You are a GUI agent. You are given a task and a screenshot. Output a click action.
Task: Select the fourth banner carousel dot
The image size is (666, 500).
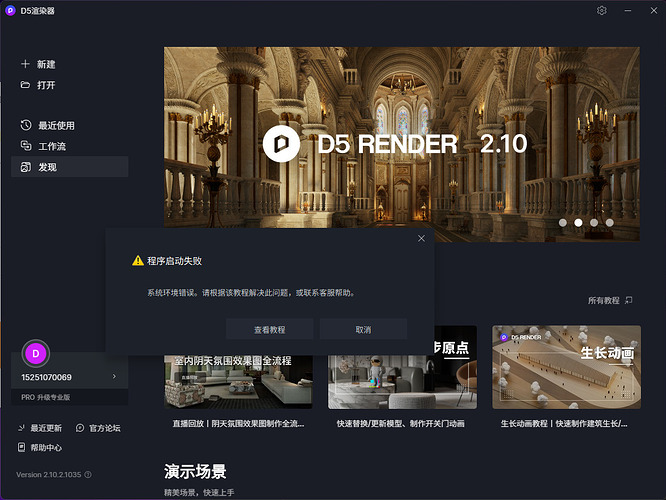[610, 222]
